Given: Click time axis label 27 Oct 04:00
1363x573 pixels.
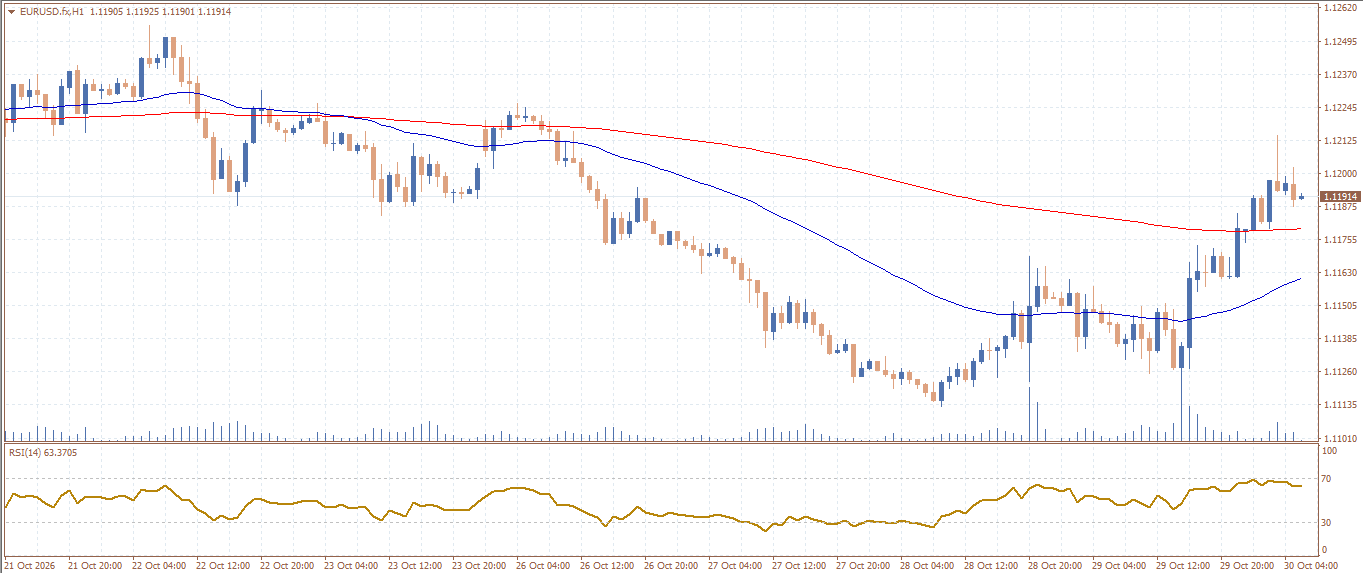Looking at the screenshot, I should [735, 566].
